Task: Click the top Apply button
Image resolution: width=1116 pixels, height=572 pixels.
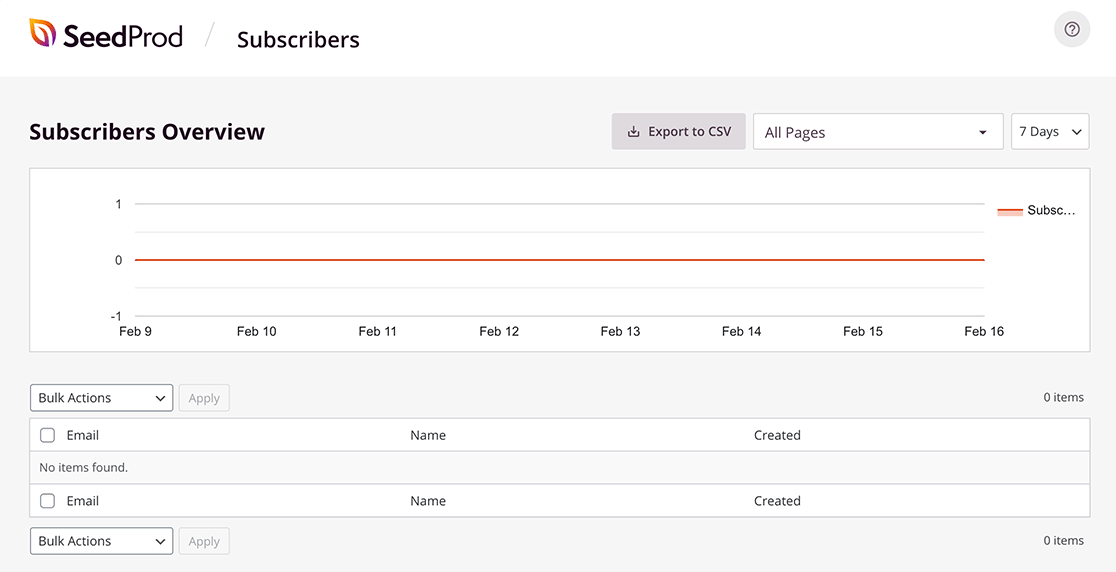Action: [x=204, y=398]
